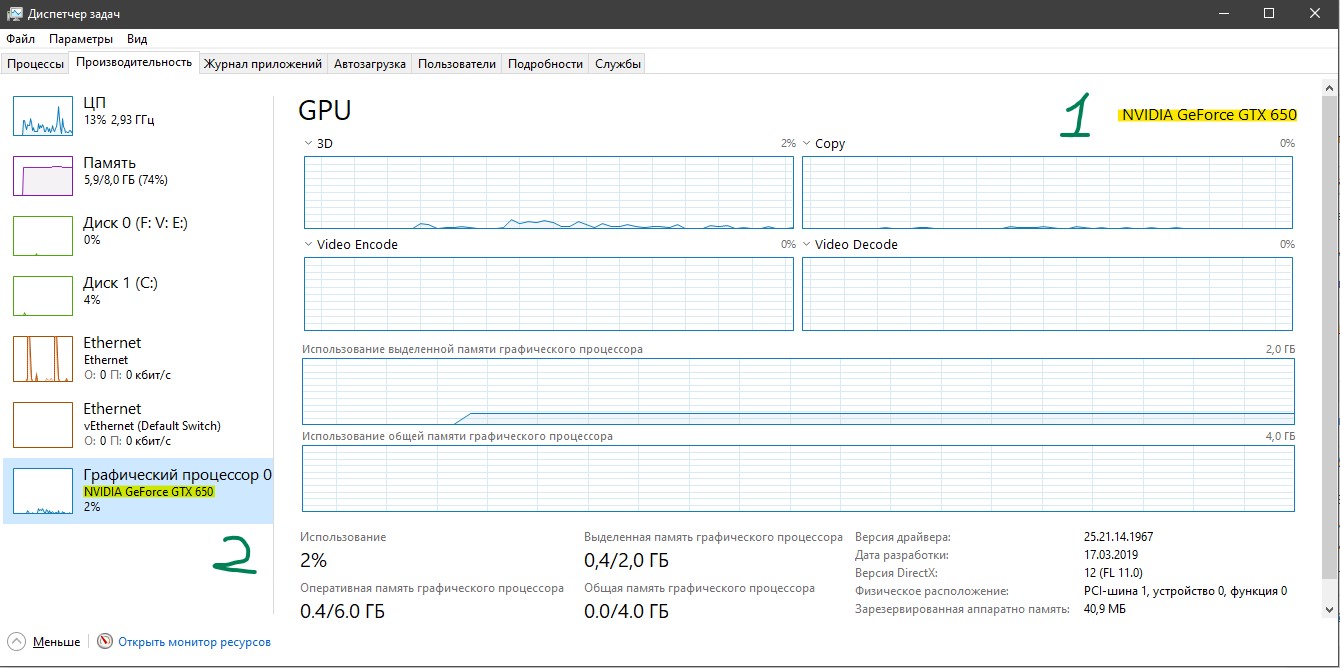This screenshot has width=1340, height=668.
Task: Select Диск 0 (F: V: E:) graph thumbnail
Action: (x=43, y=236)
